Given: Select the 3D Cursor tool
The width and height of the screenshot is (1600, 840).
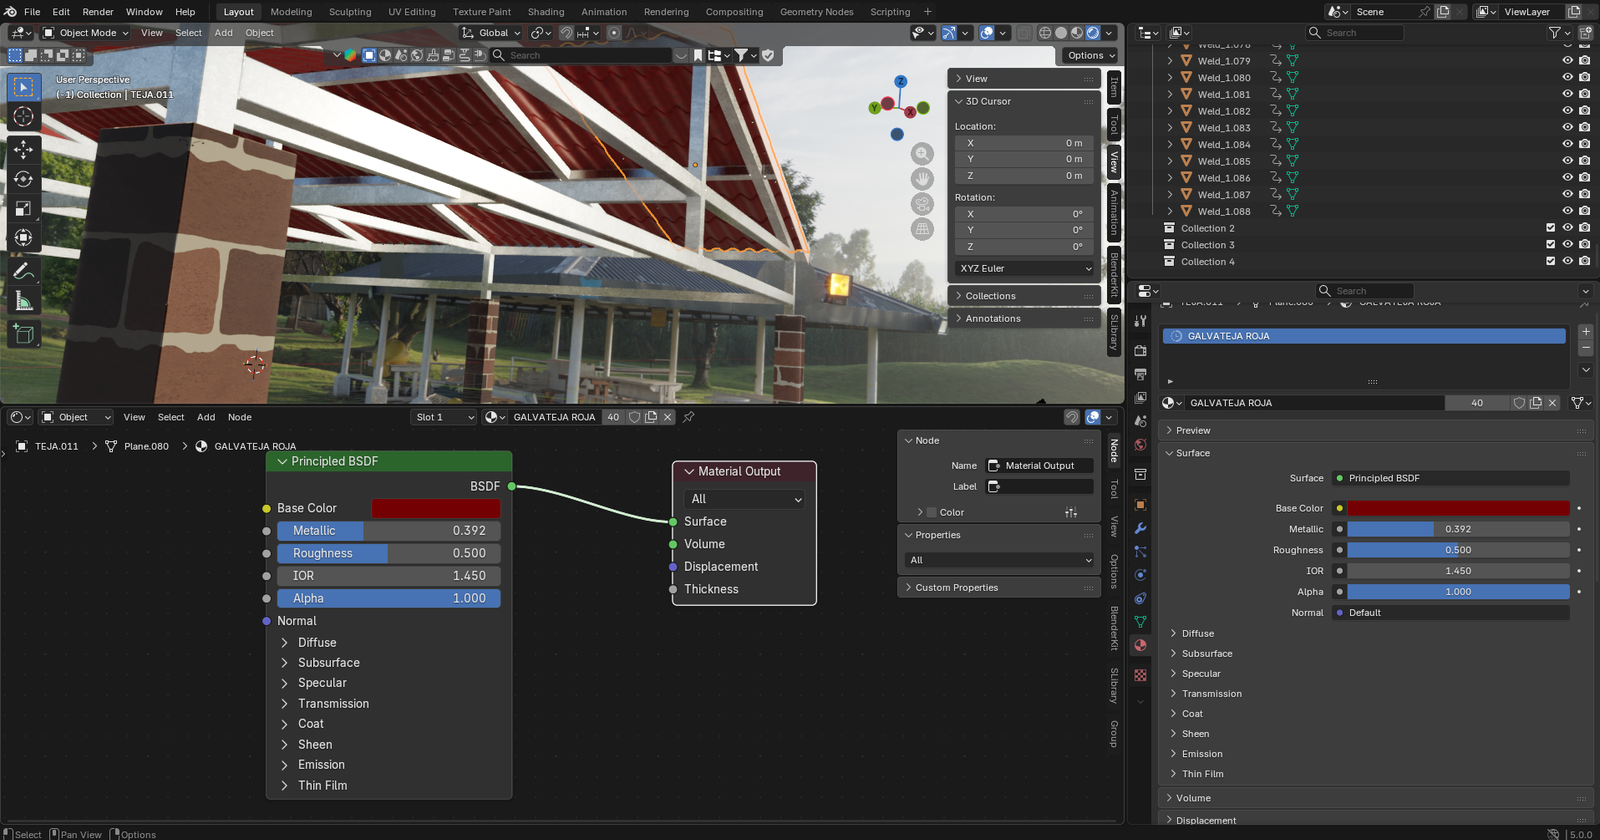Looking at the screenshot, I should point(24,117).
